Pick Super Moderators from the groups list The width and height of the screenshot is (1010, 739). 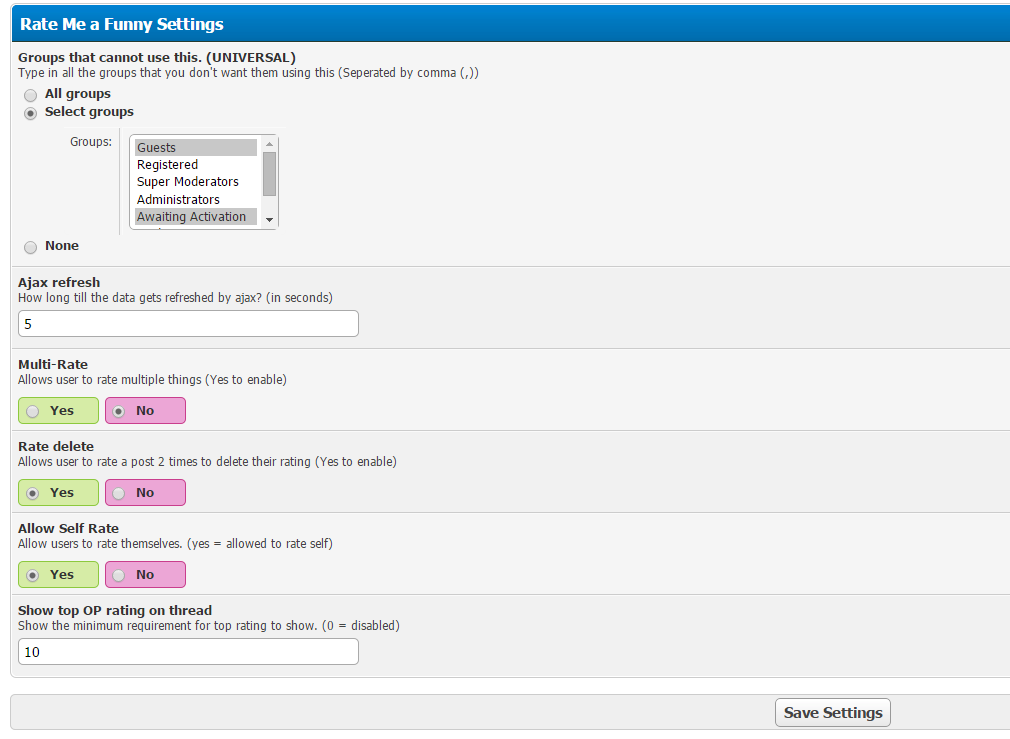(x=196, y=182)
